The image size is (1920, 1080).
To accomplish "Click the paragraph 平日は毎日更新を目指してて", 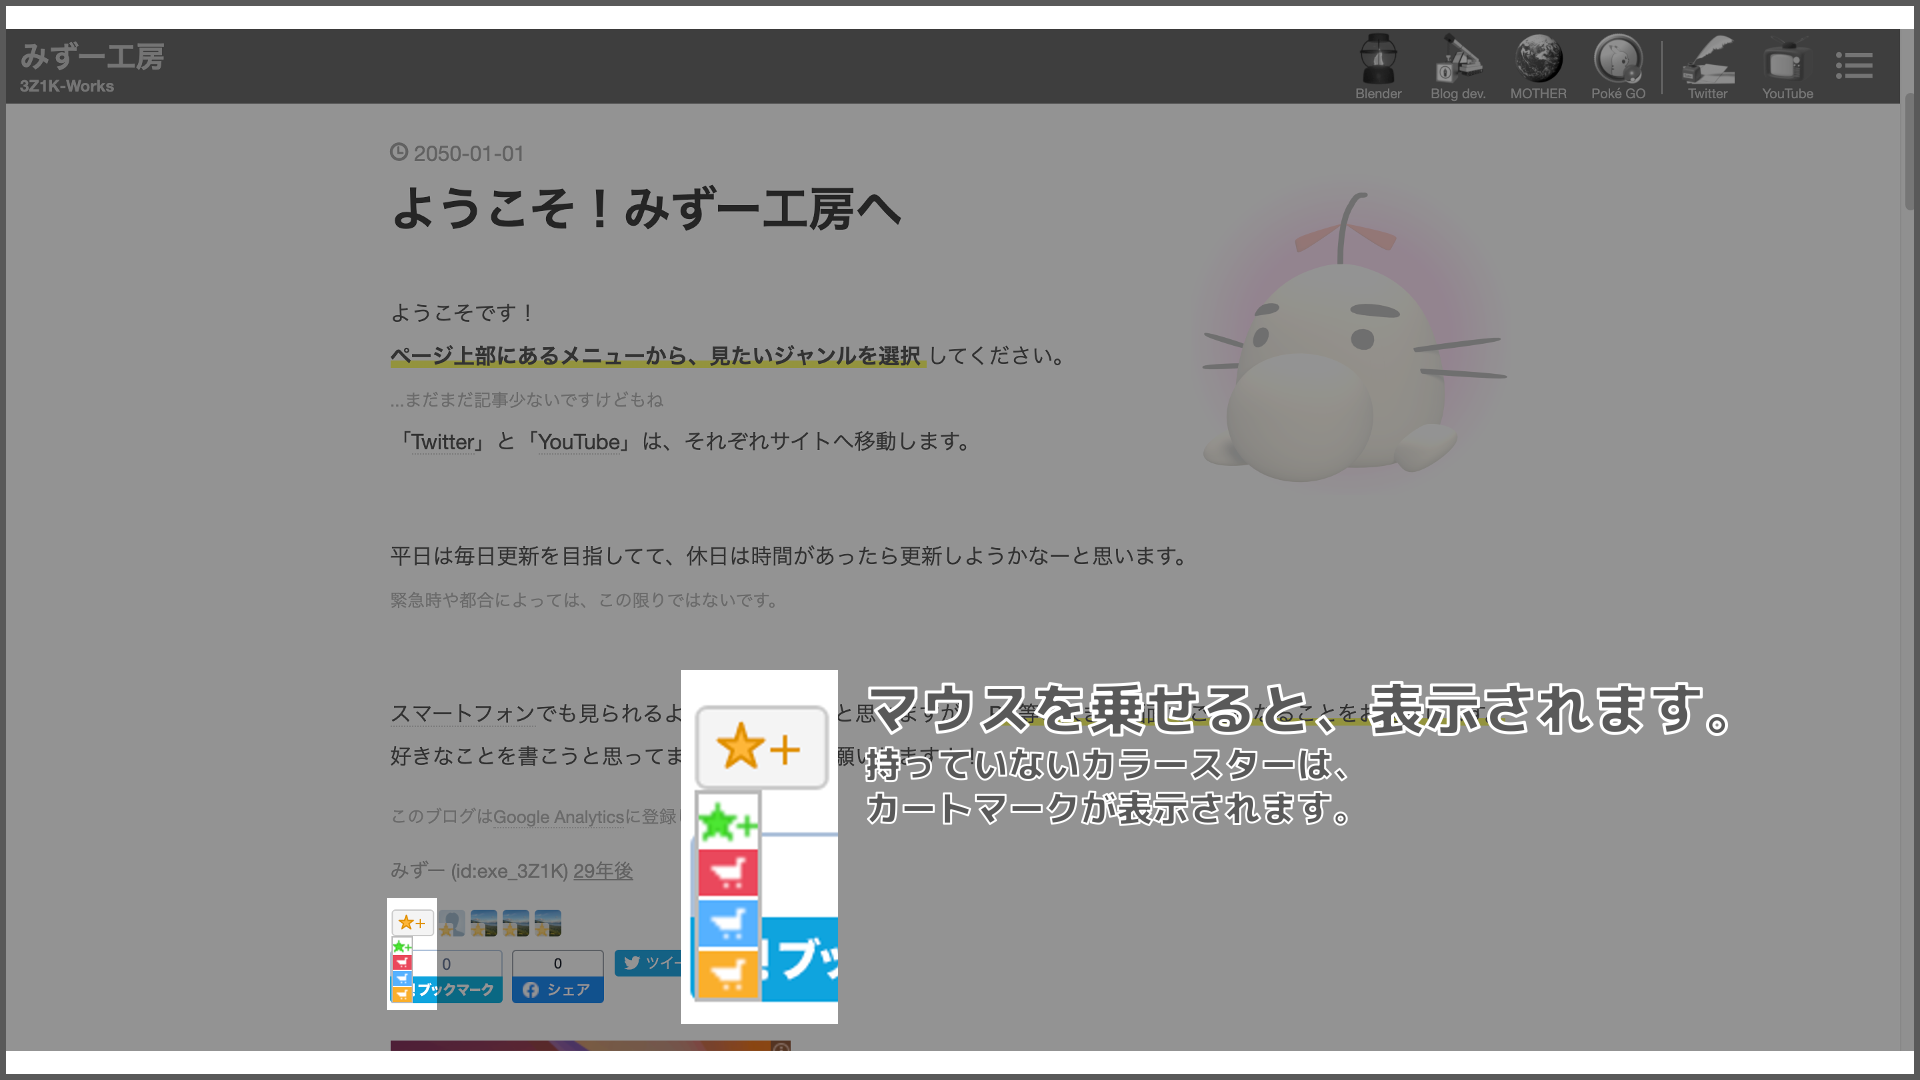I will click(x=532, y=556).
